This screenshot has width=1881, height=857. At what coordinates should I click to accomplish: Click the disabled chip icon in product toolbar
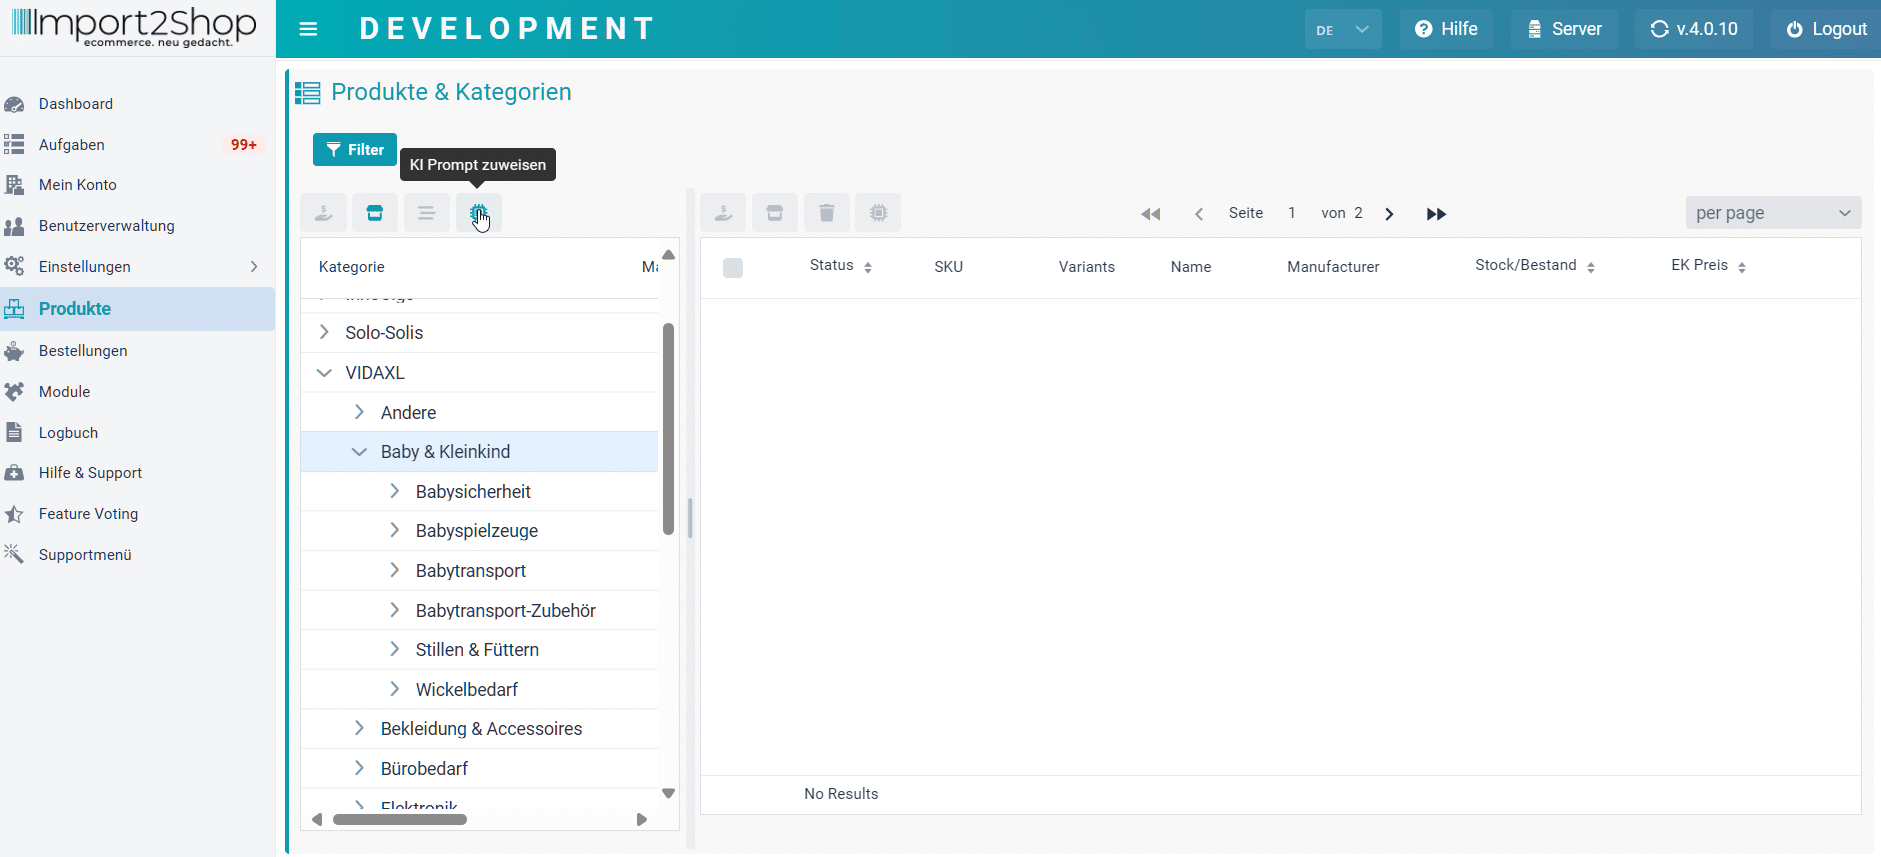click(x=878, y=213)
